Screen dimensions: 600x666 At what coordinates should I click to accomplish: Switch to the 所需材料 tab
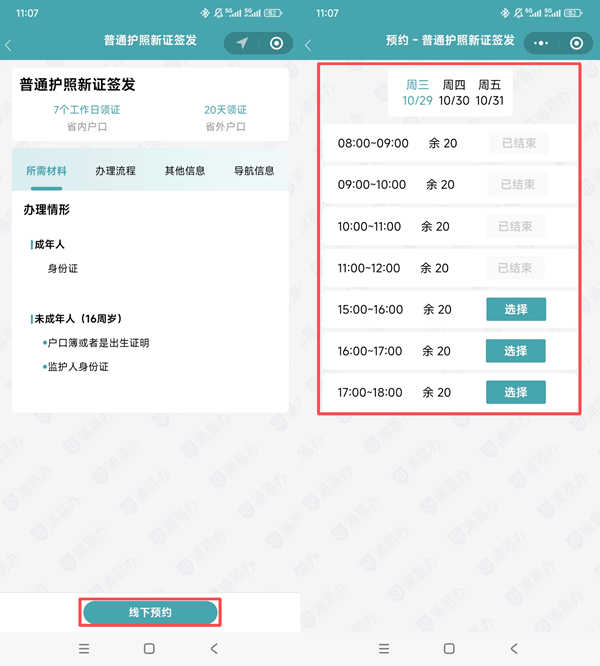click(x=46, y=171)
